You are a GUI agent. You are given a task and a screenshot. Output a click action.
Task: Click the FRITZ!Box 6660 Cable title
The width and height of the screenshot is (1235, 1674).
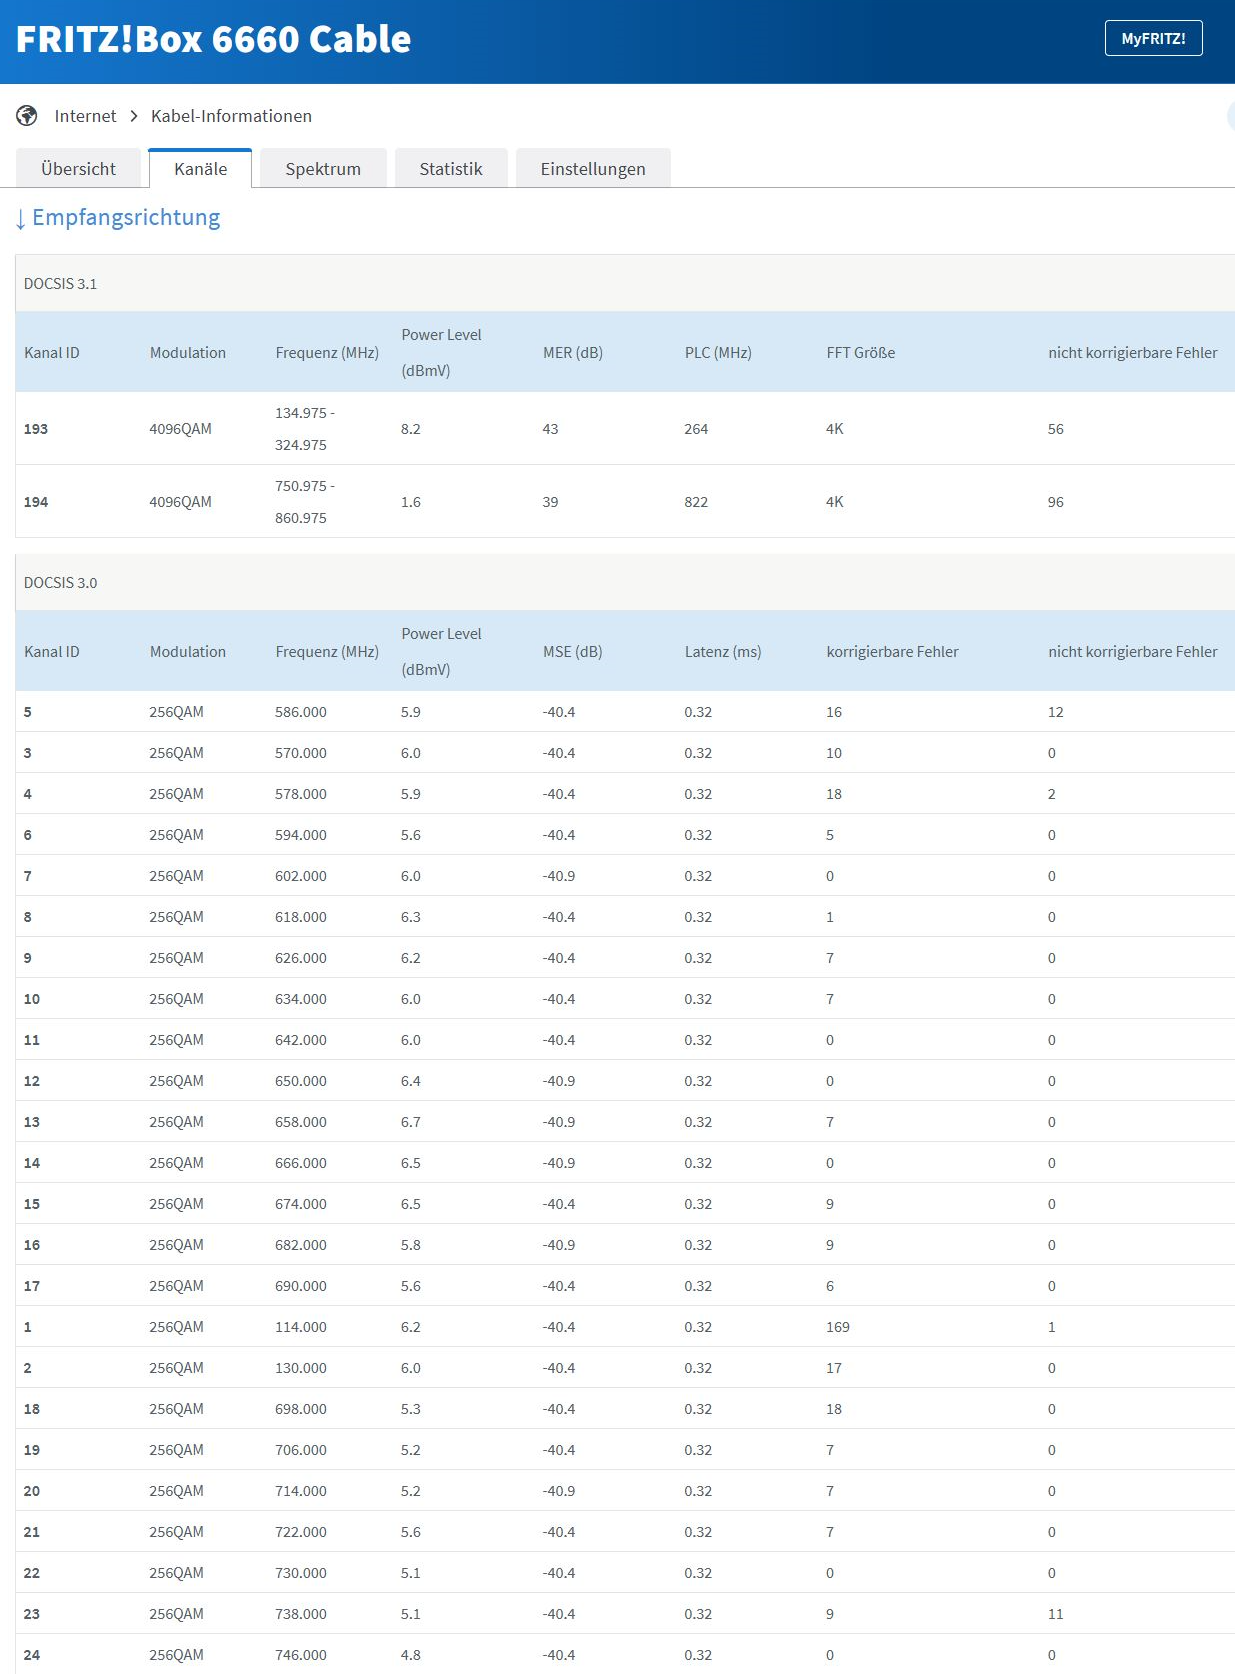(x=213, y=39)
